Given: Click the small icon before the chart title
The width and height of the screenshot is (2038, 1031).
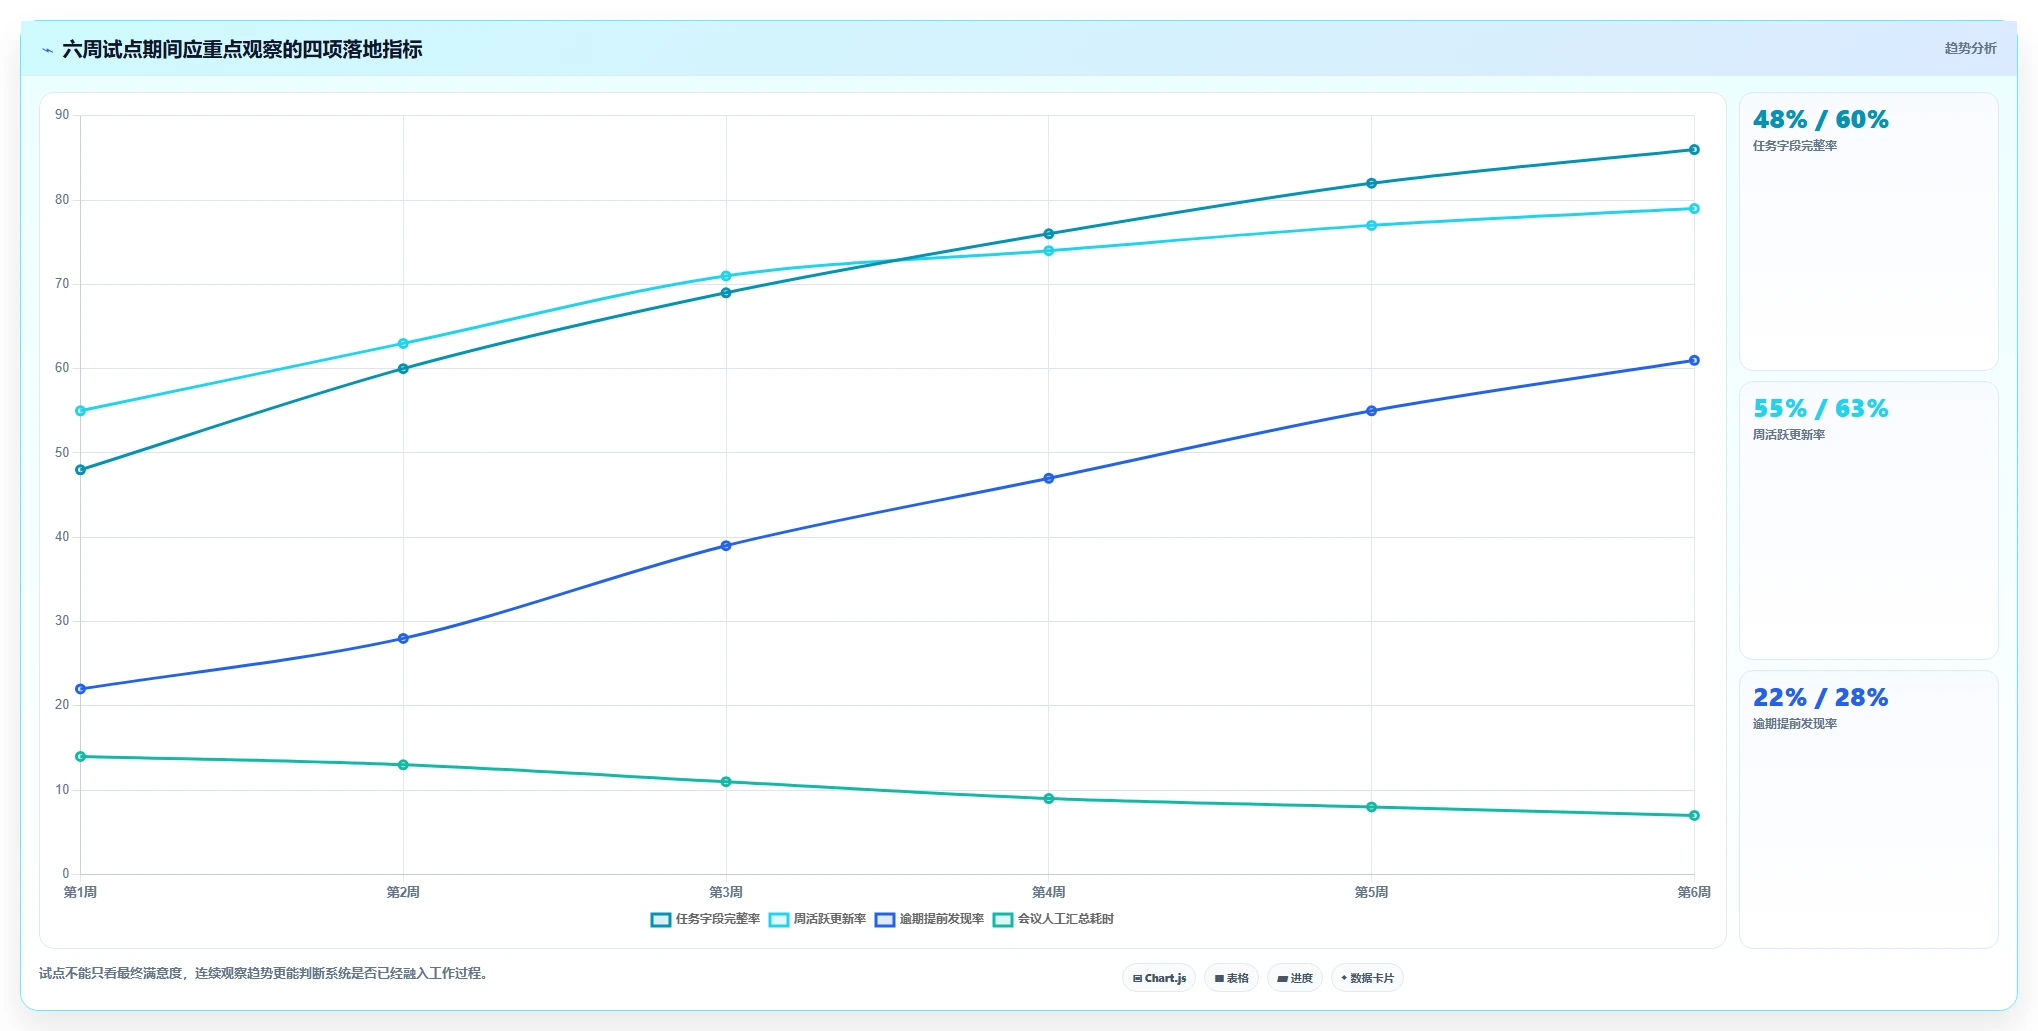Looking at the screenshot, I should coord(47,50).
